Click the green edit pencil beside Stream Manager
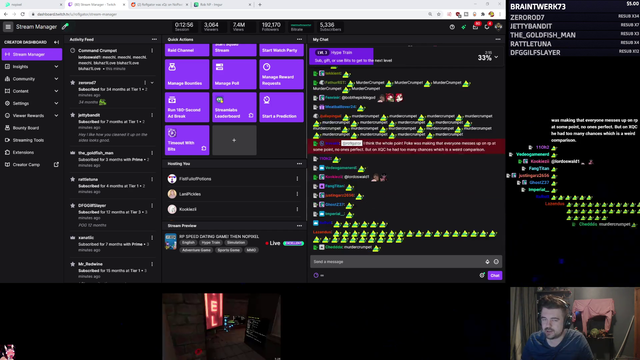The width and height of the screenshot is (640, 360). coord(65,27)
